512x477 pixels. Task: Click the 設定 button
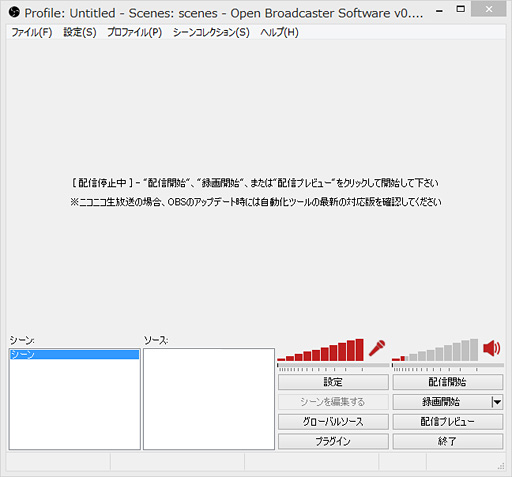333,382
